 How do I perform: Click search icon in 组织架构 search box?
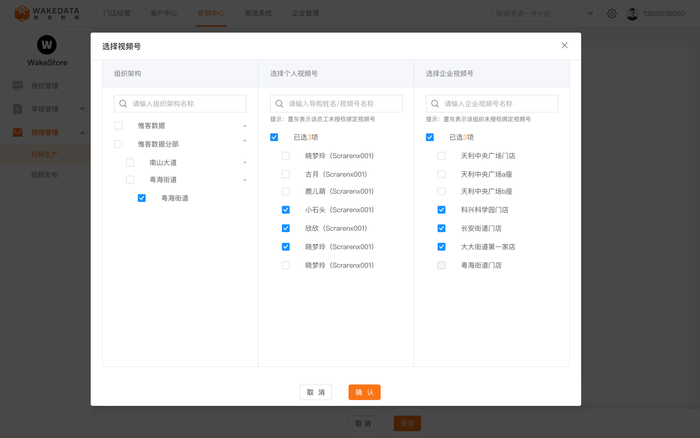[x=123, y=103]
